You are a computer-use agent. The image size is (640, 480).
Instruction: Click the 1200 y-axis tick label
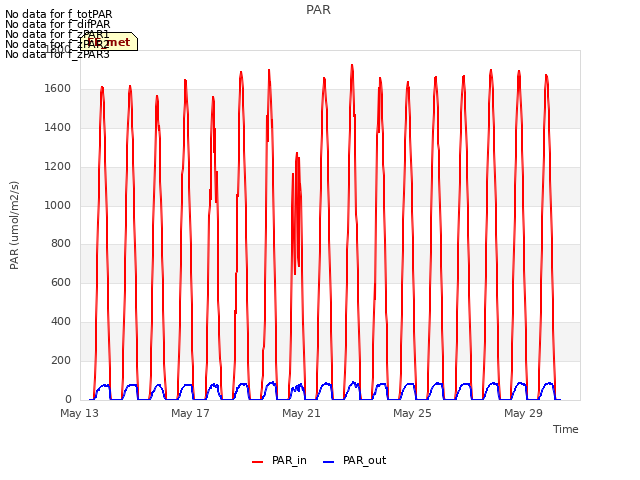tap(58, 167)
